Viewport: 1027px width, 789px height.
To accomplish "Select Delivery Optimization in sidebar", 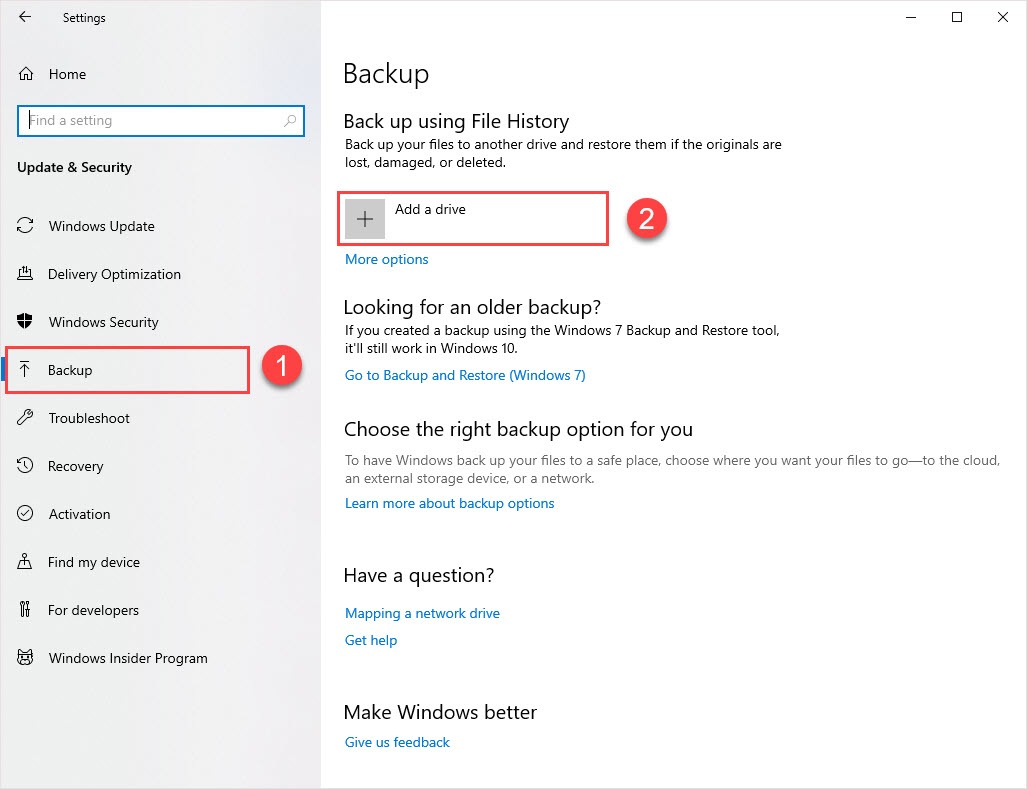I will 114,274.
